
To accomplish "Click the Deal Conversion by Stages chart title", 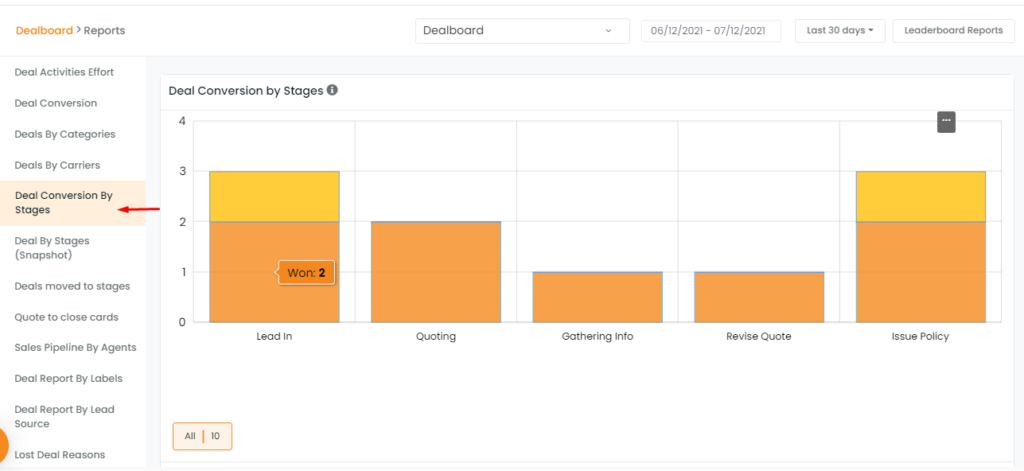I will pos(246,91).
